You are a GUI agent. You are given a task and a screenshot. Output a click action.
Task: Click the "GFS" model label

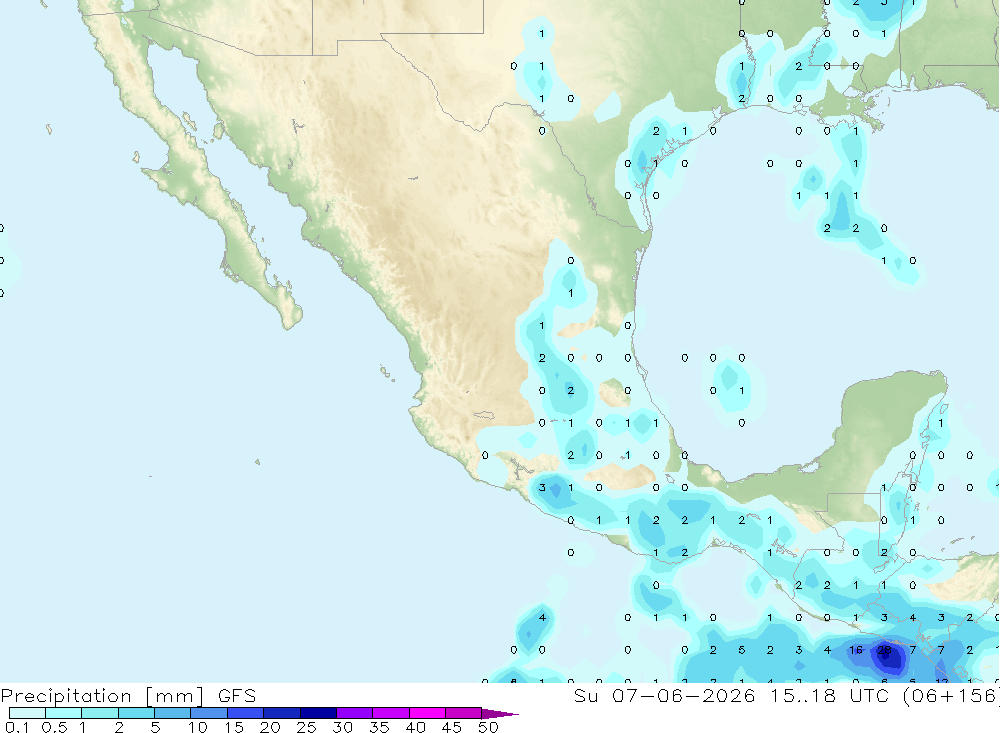pyautogui.click(x=237, y=695)
